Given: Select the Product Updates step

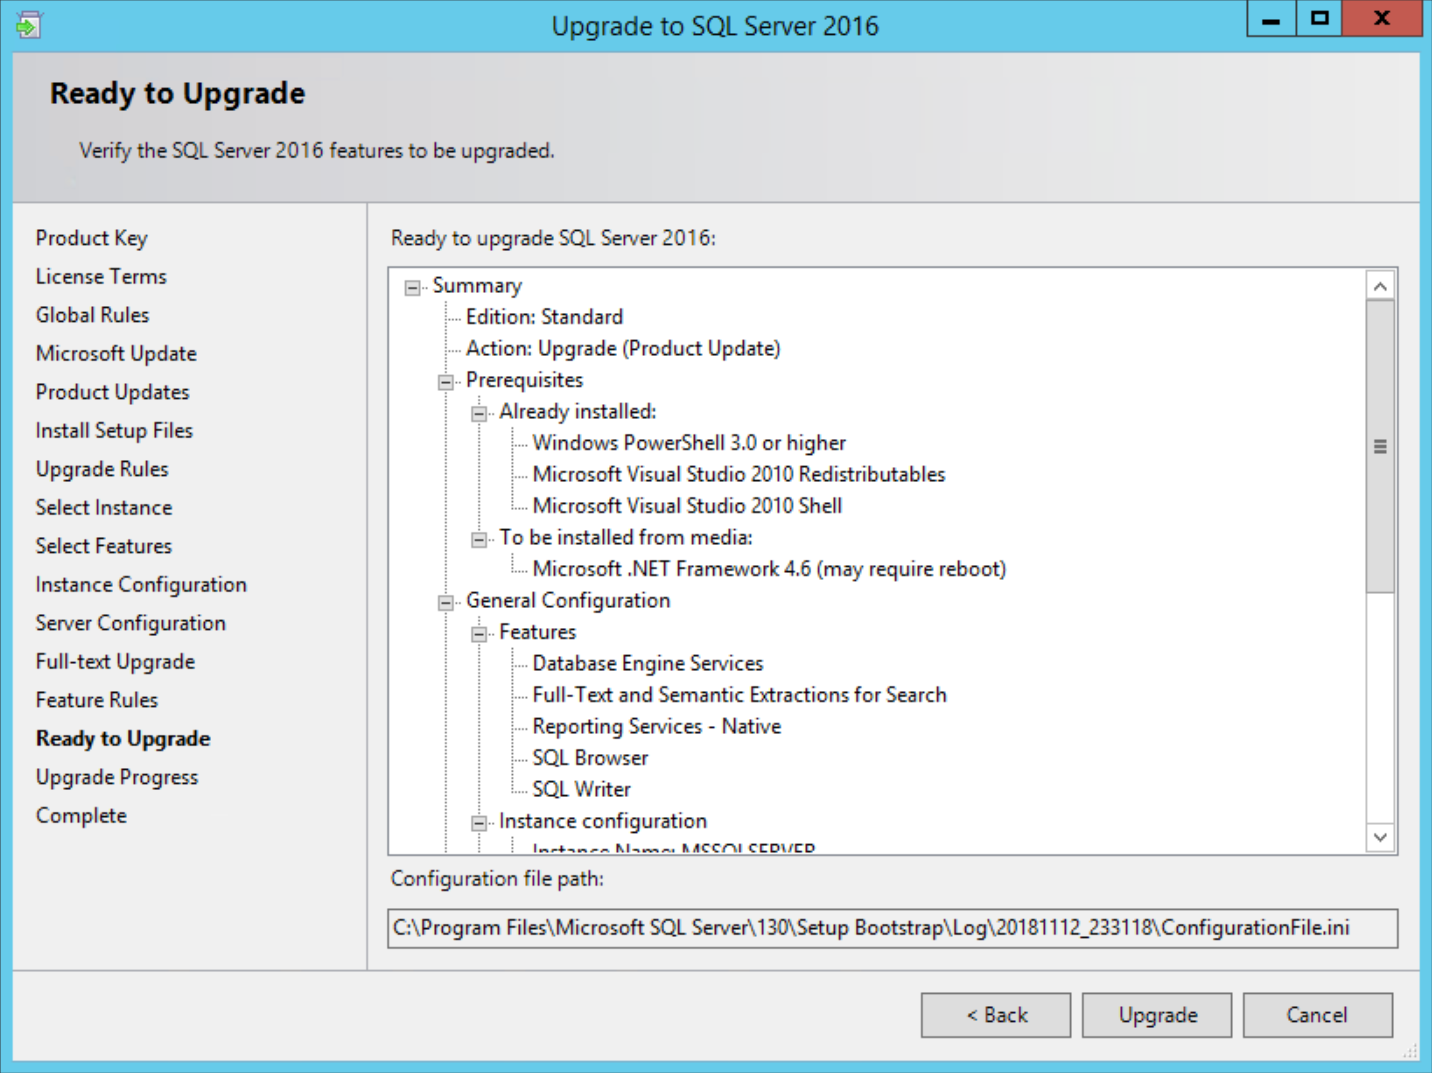Looking at the screenshot, I should pos(113,392).
